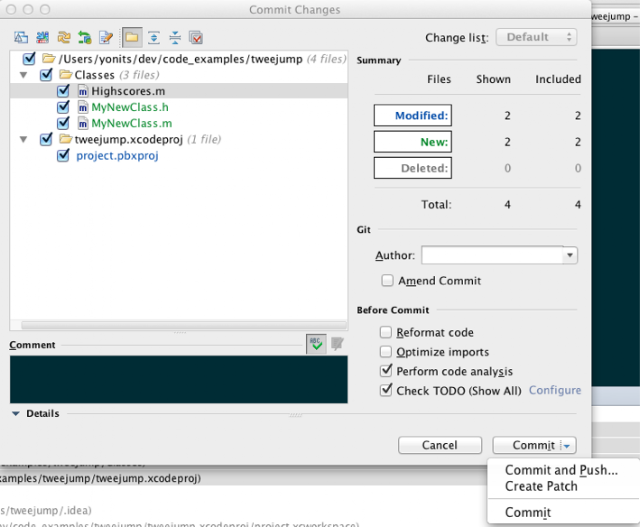Click the ABC spell-check icon above Comment
The image size is (640, 527).
[x=316, y=344]
